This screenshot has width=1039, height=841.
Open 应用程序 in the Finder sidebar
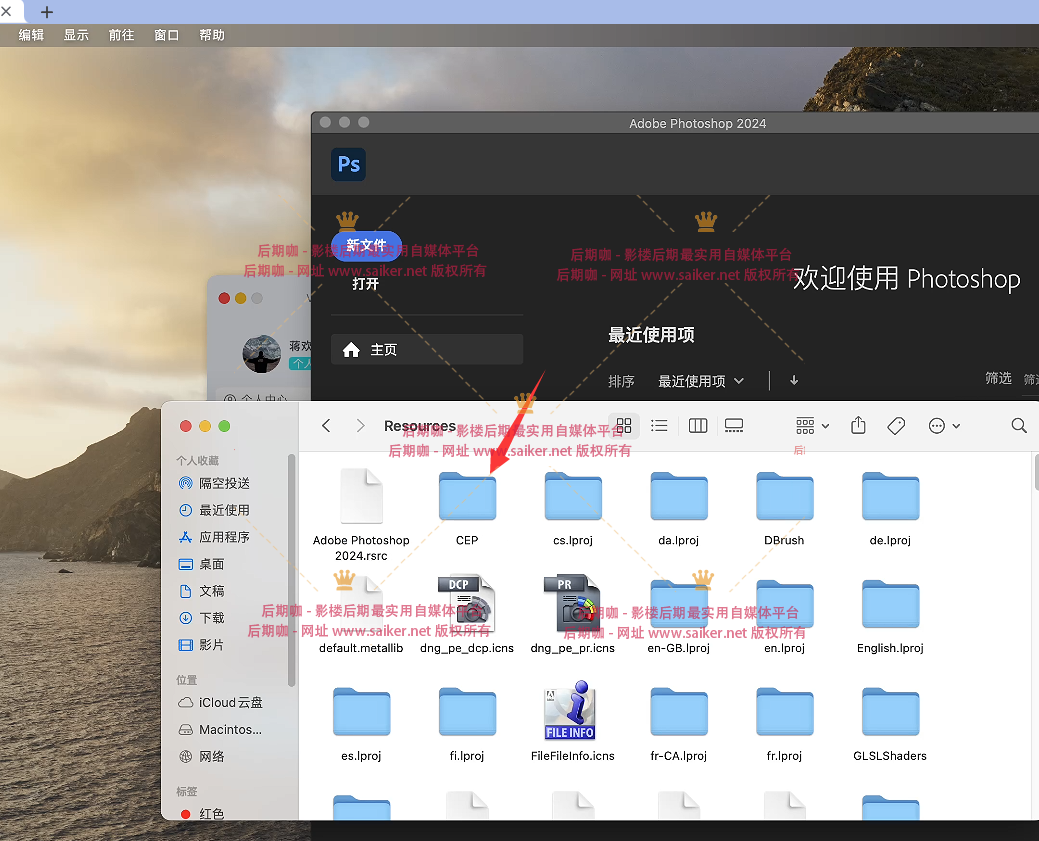pos(224,537)
